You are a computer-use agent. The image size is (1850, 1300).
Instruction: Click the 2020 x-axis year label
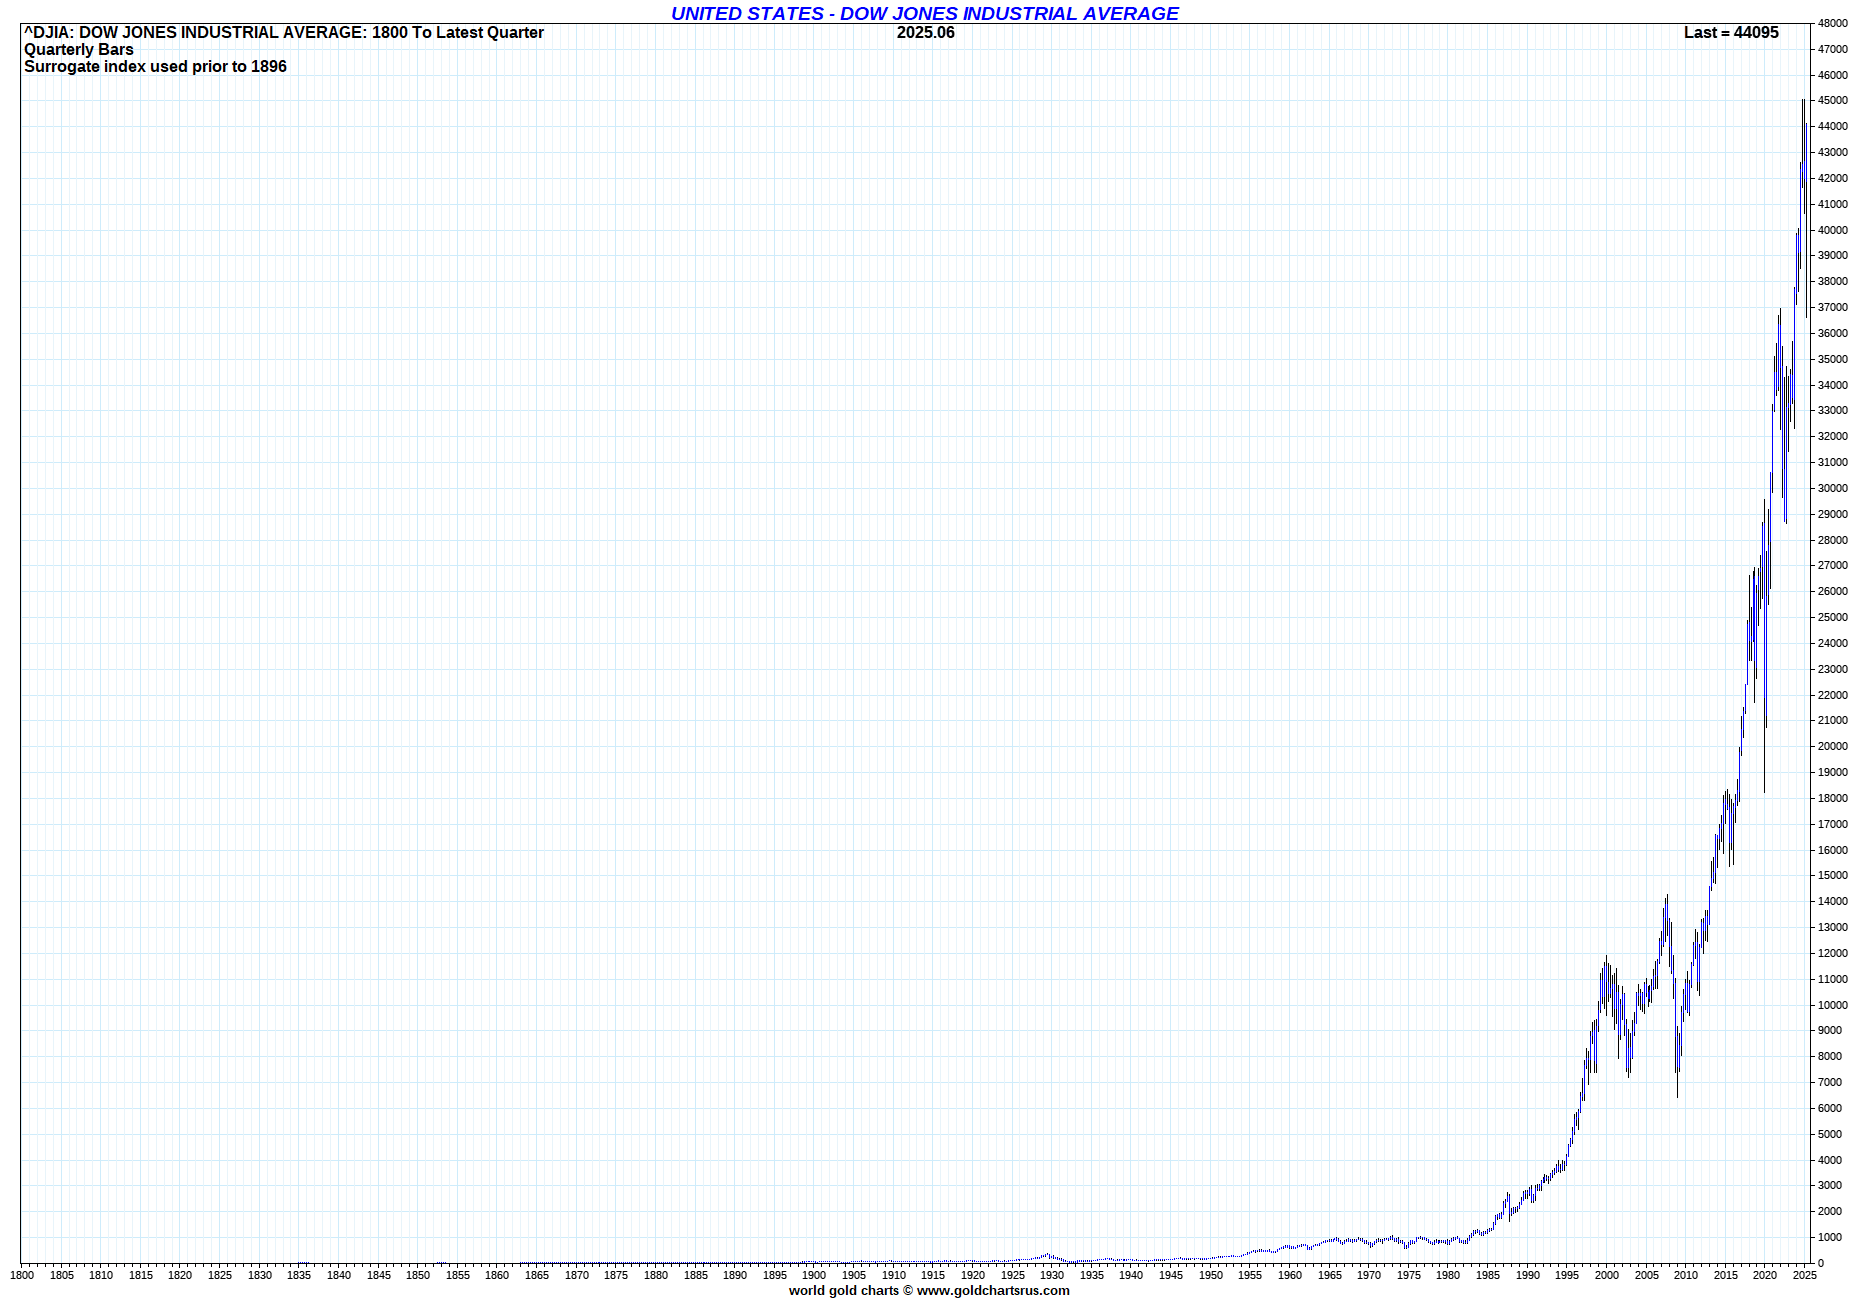click(x=1765, y=1275)
